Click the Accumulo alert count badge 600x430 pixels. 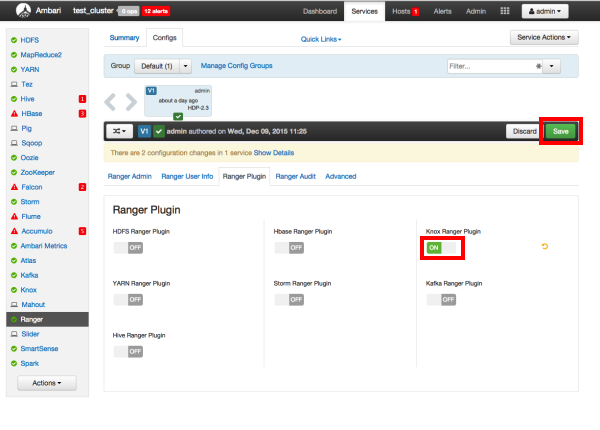(82, 231)
